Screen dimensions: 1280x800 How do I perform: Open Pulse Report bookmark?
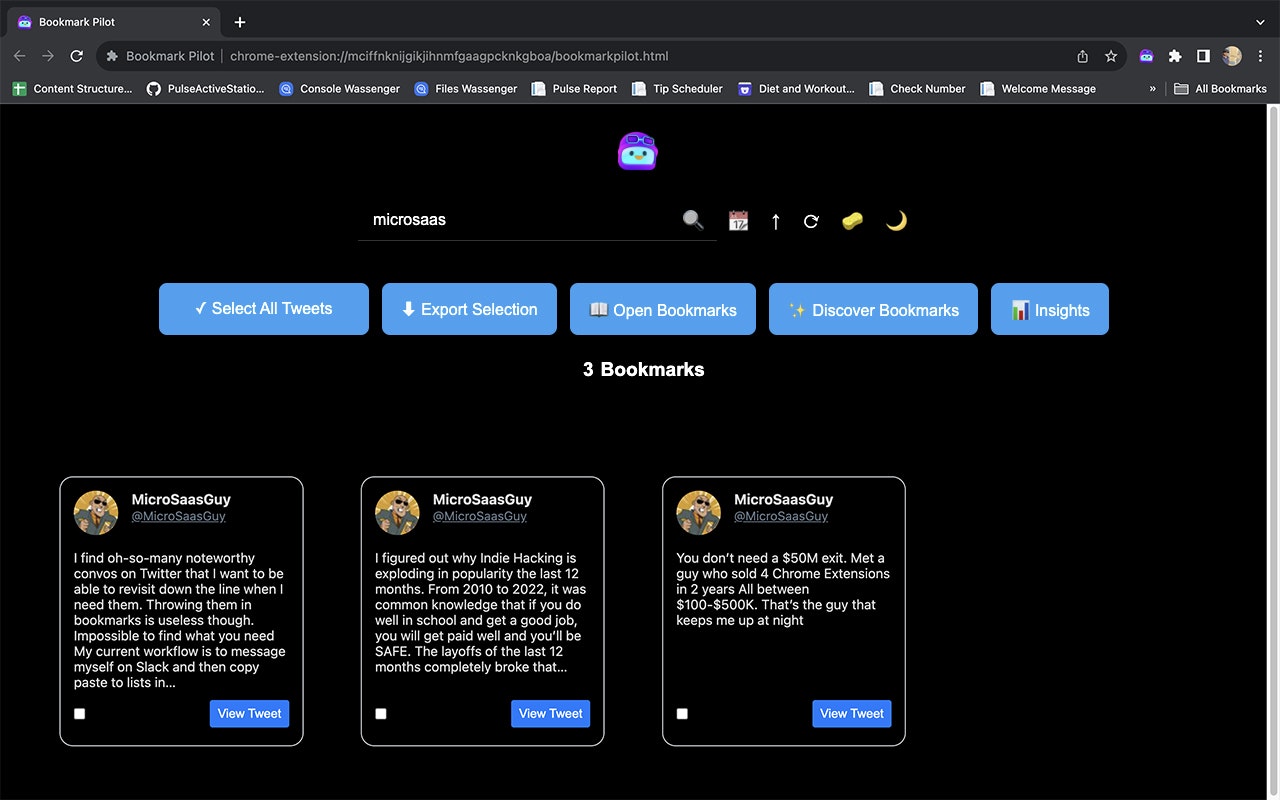click(x=573, y=88)
